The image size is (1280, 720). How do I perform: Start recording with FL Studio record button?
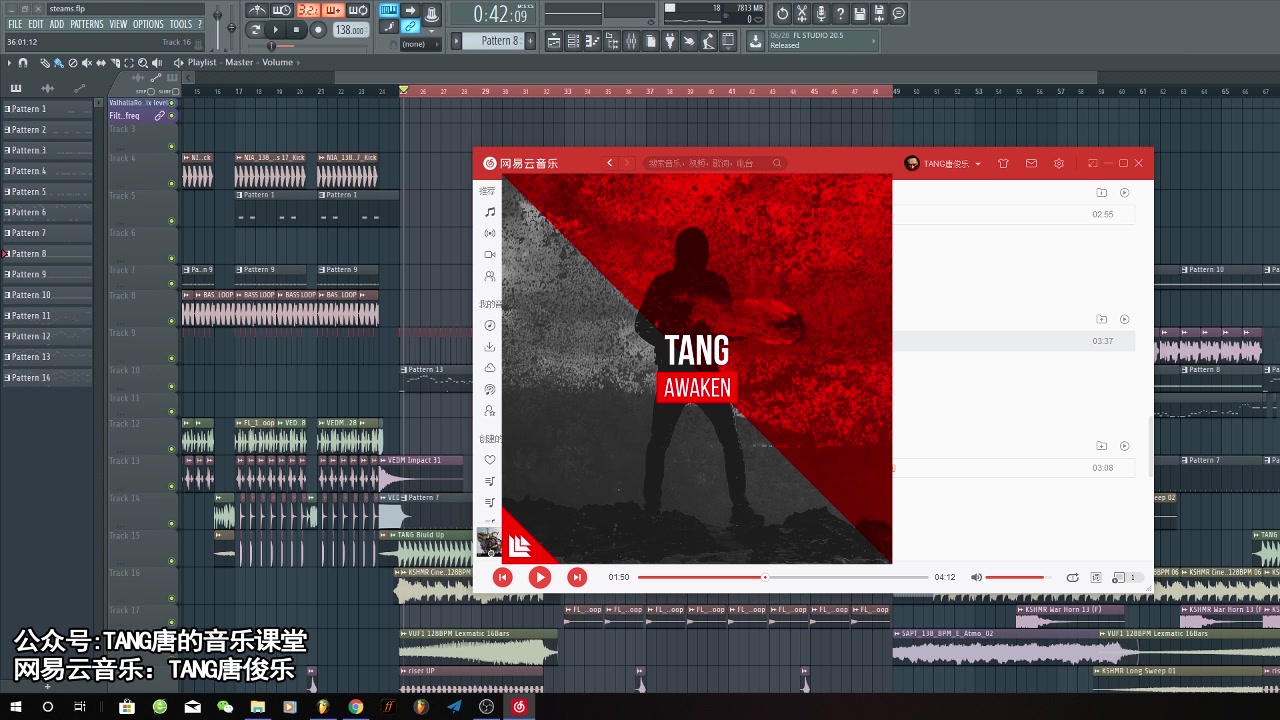[x=318, y=30]
